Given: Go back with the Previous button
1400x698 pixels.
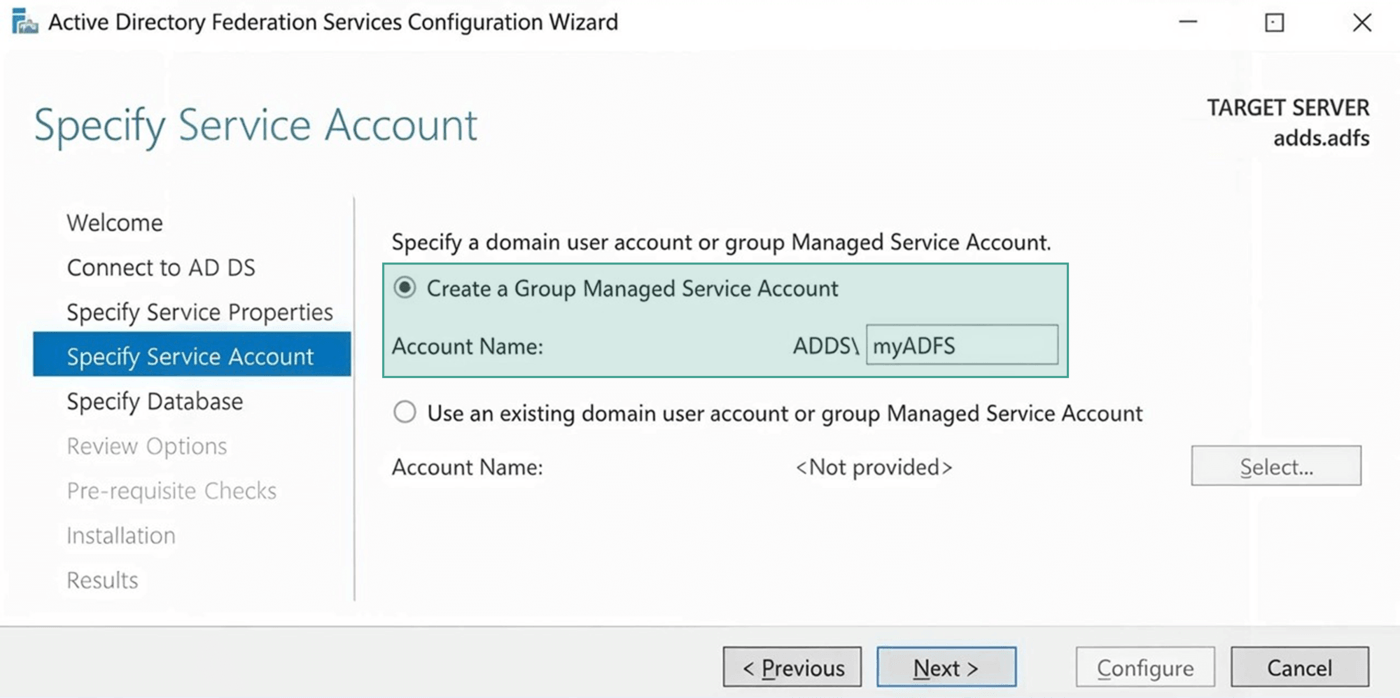Looking at the screenshot, I should coord(792,668).
